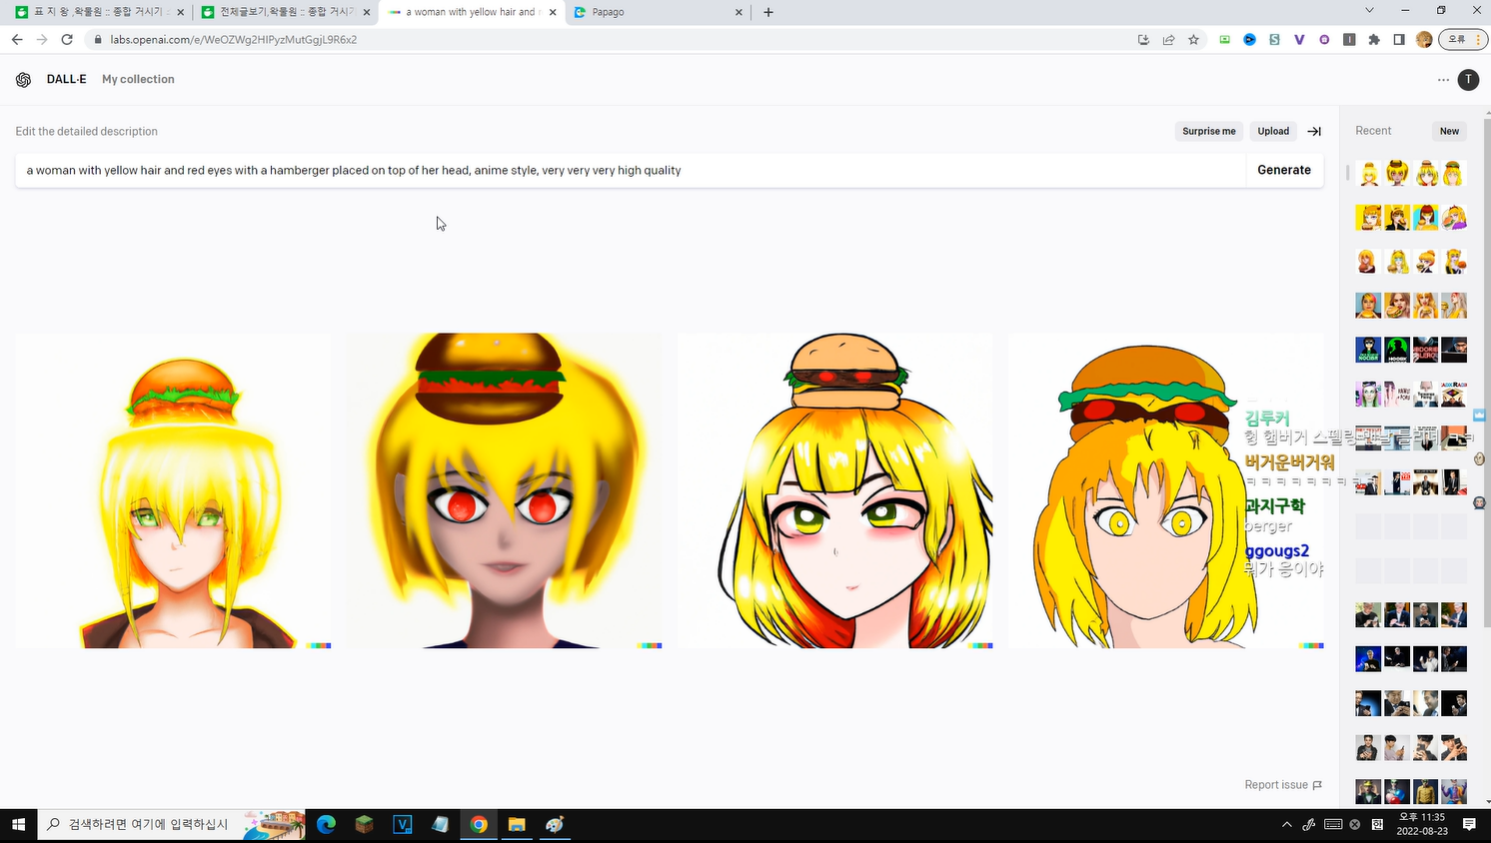
Task: Reload the current page
Action: point(67,40)
